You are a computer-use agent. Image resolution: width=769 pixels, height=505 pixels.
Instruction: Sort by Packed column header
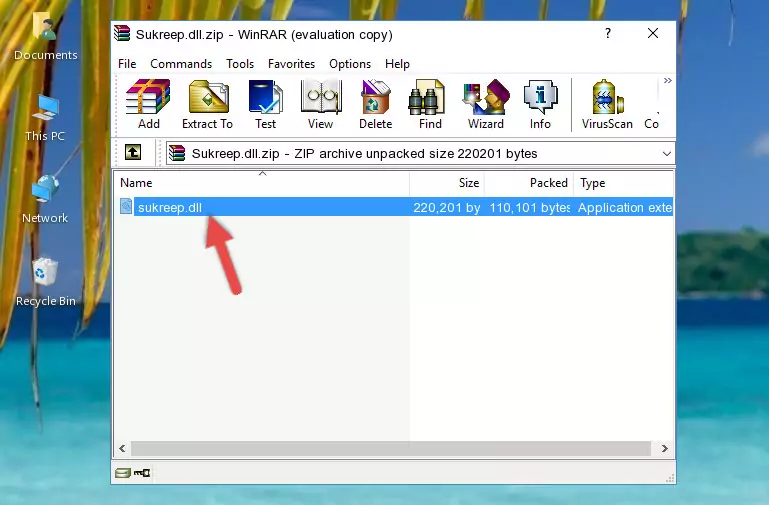529,183
